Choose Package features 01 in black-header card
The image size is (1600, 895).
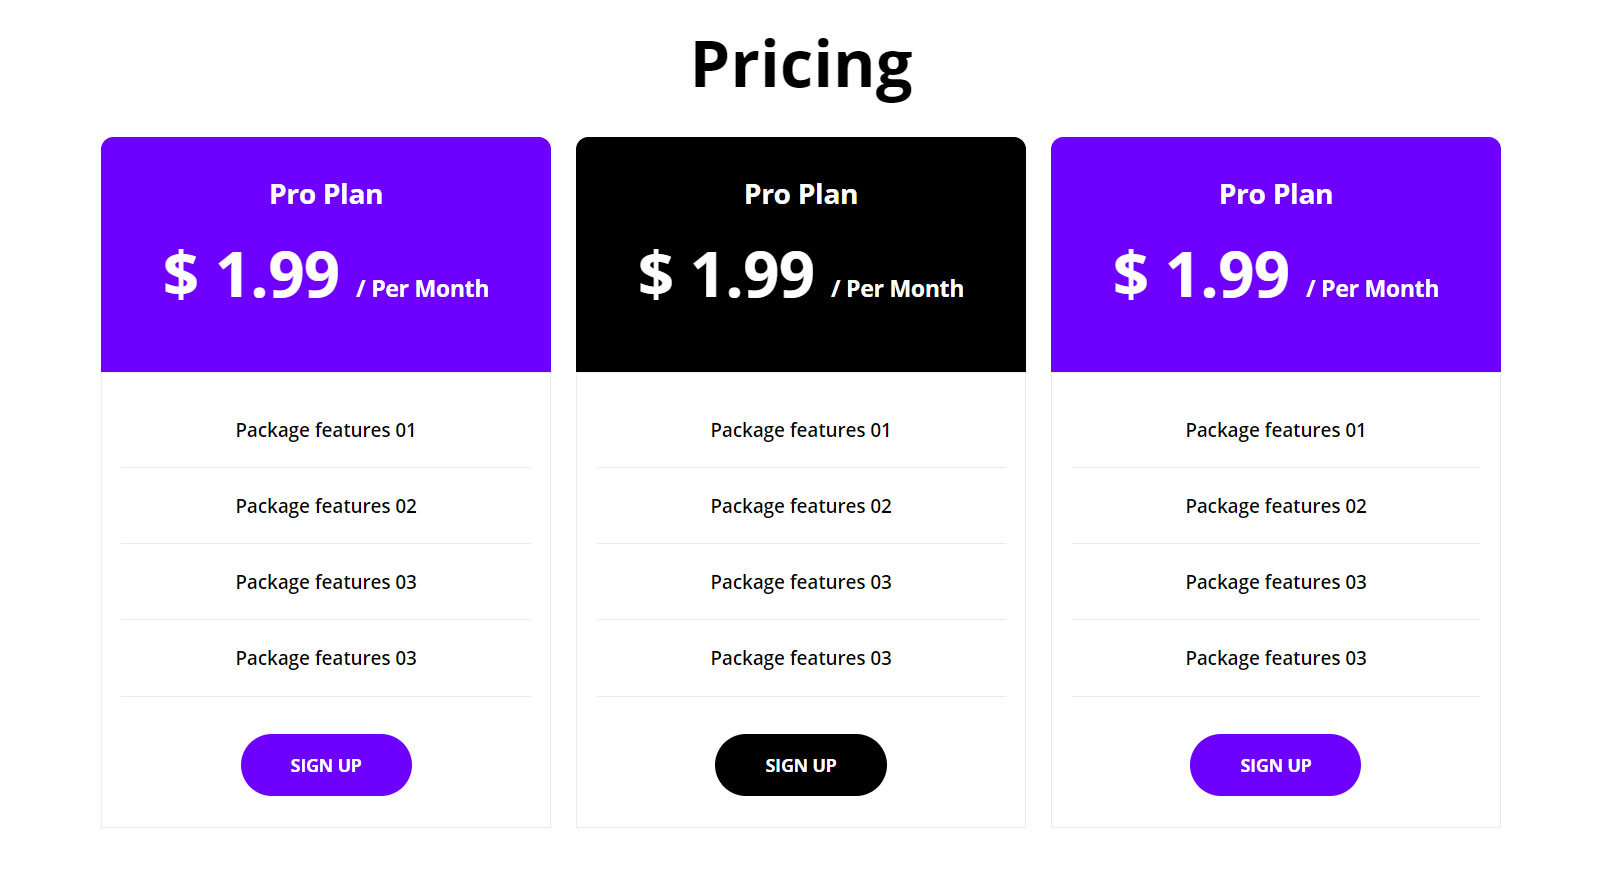[801, 430]
